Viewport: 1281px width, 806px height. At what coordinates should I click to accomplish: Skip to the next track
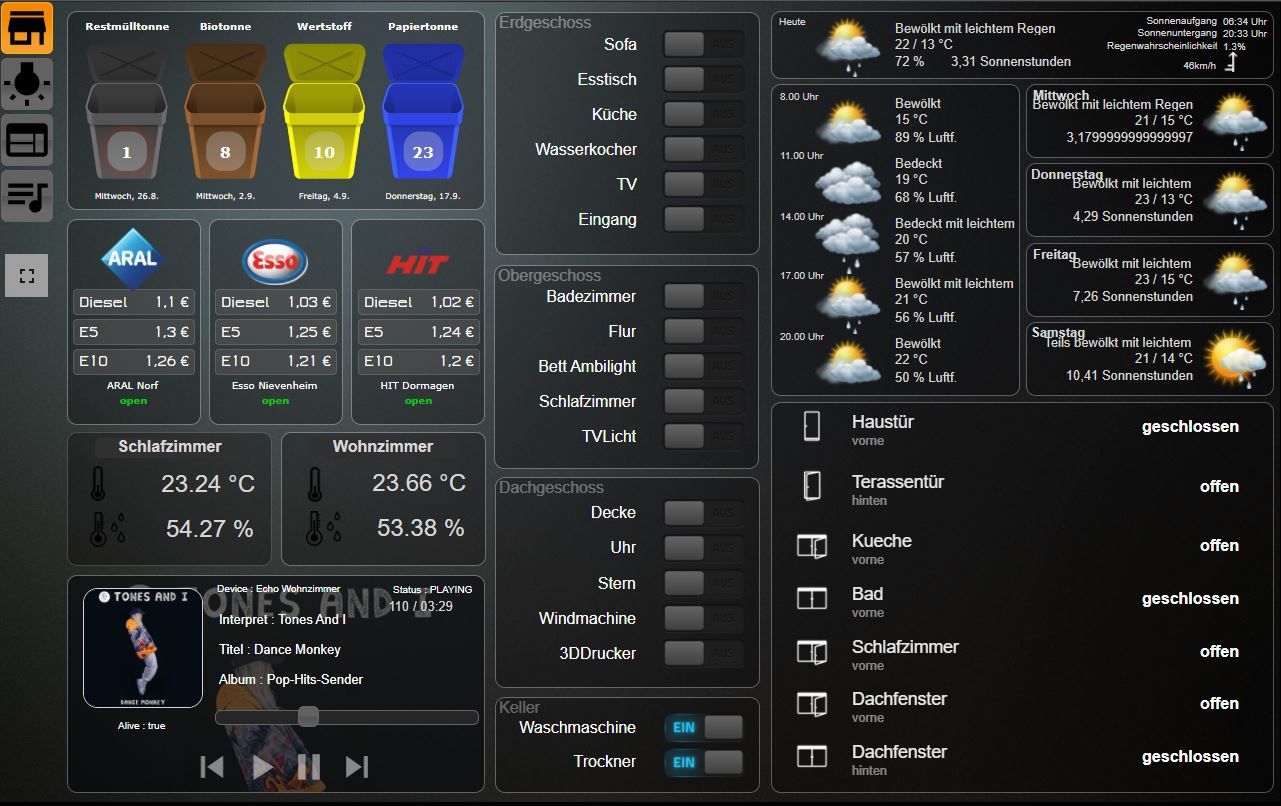click(357, 767)
